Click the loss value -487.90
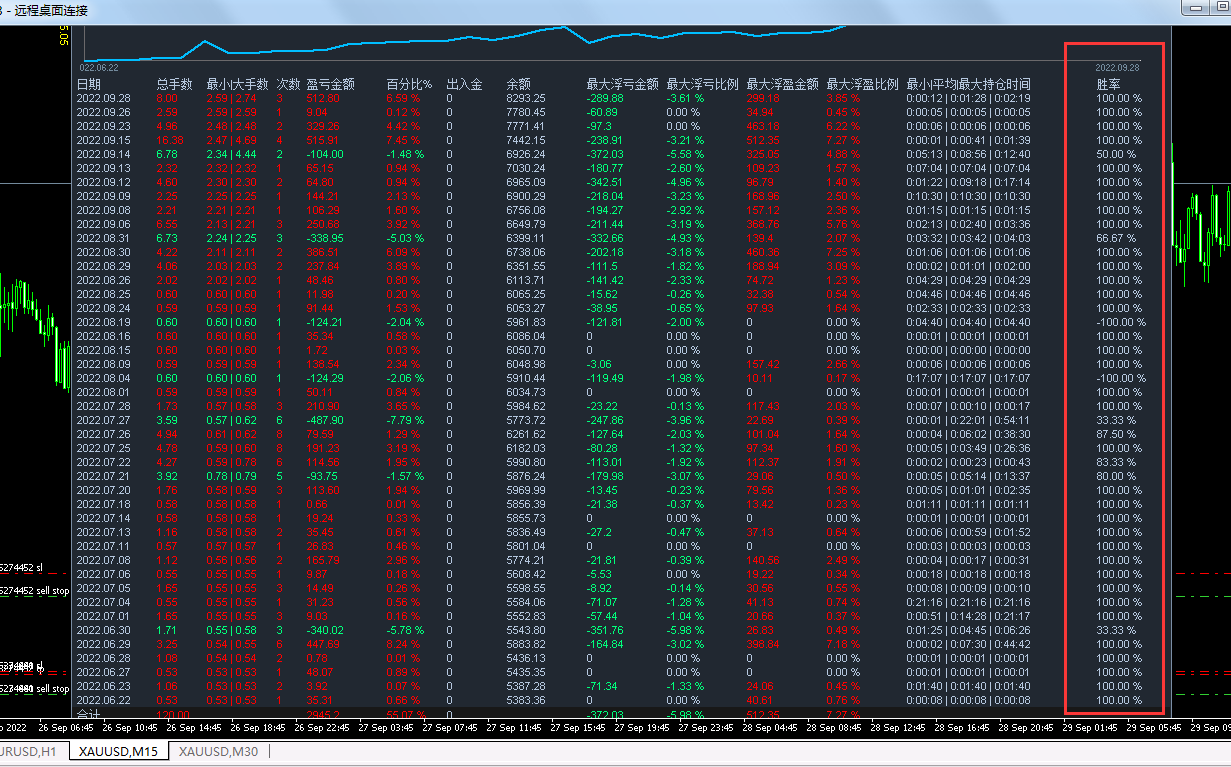 325,420
